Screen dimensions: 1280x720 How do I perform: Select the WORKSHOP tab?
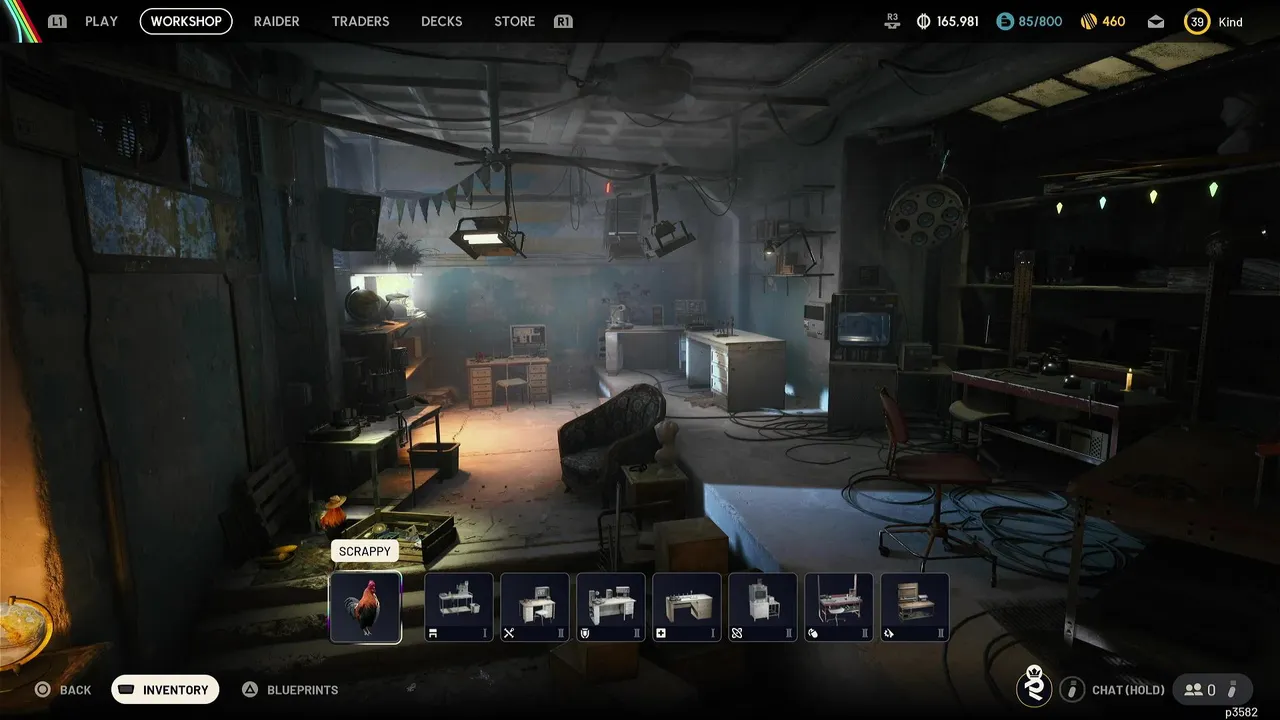point(186,21)
